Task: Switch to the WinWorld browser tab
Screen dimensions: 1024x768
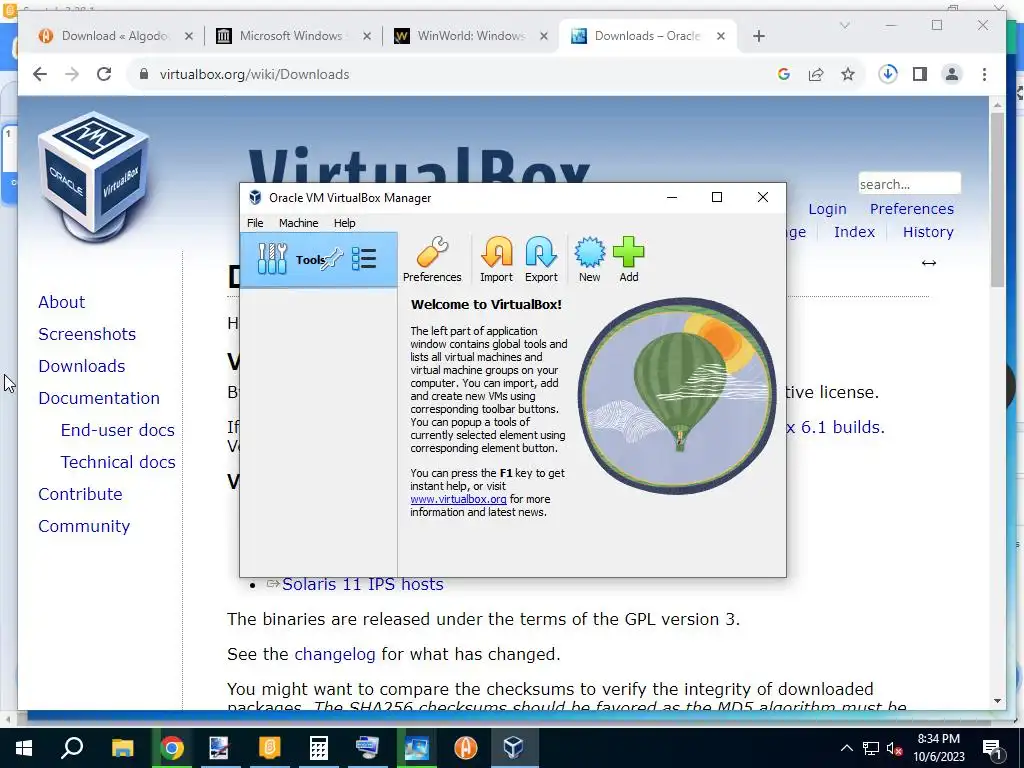Action: pyautogui.click(x=472, y=36)
